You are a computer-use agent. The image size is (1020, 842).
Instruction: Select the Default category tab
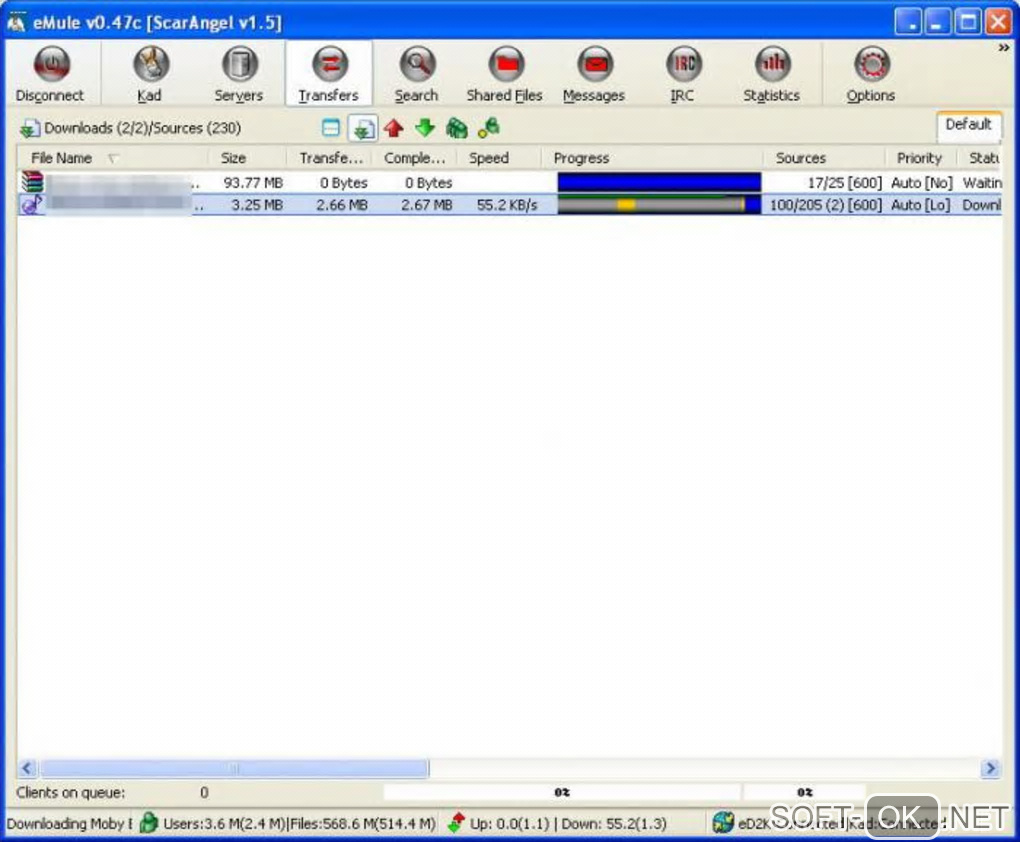969,124
